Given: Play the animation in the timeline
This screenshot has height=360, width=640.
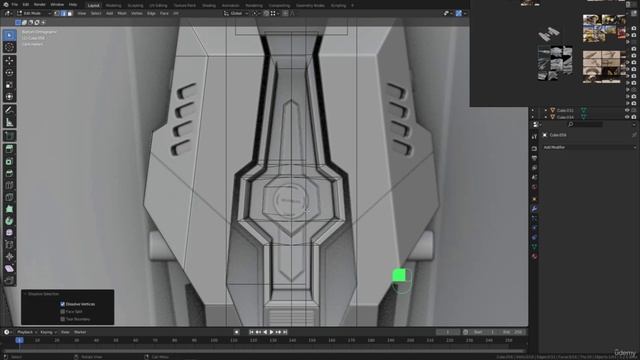Looking at the screenshot, I should 271,332.
